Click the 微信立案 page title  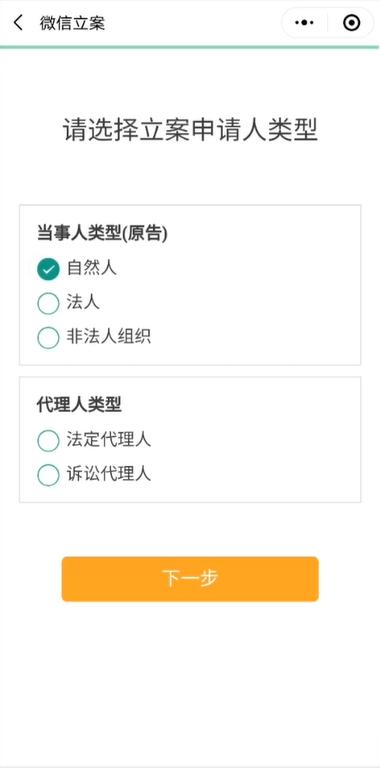click(x=72, y=23)
